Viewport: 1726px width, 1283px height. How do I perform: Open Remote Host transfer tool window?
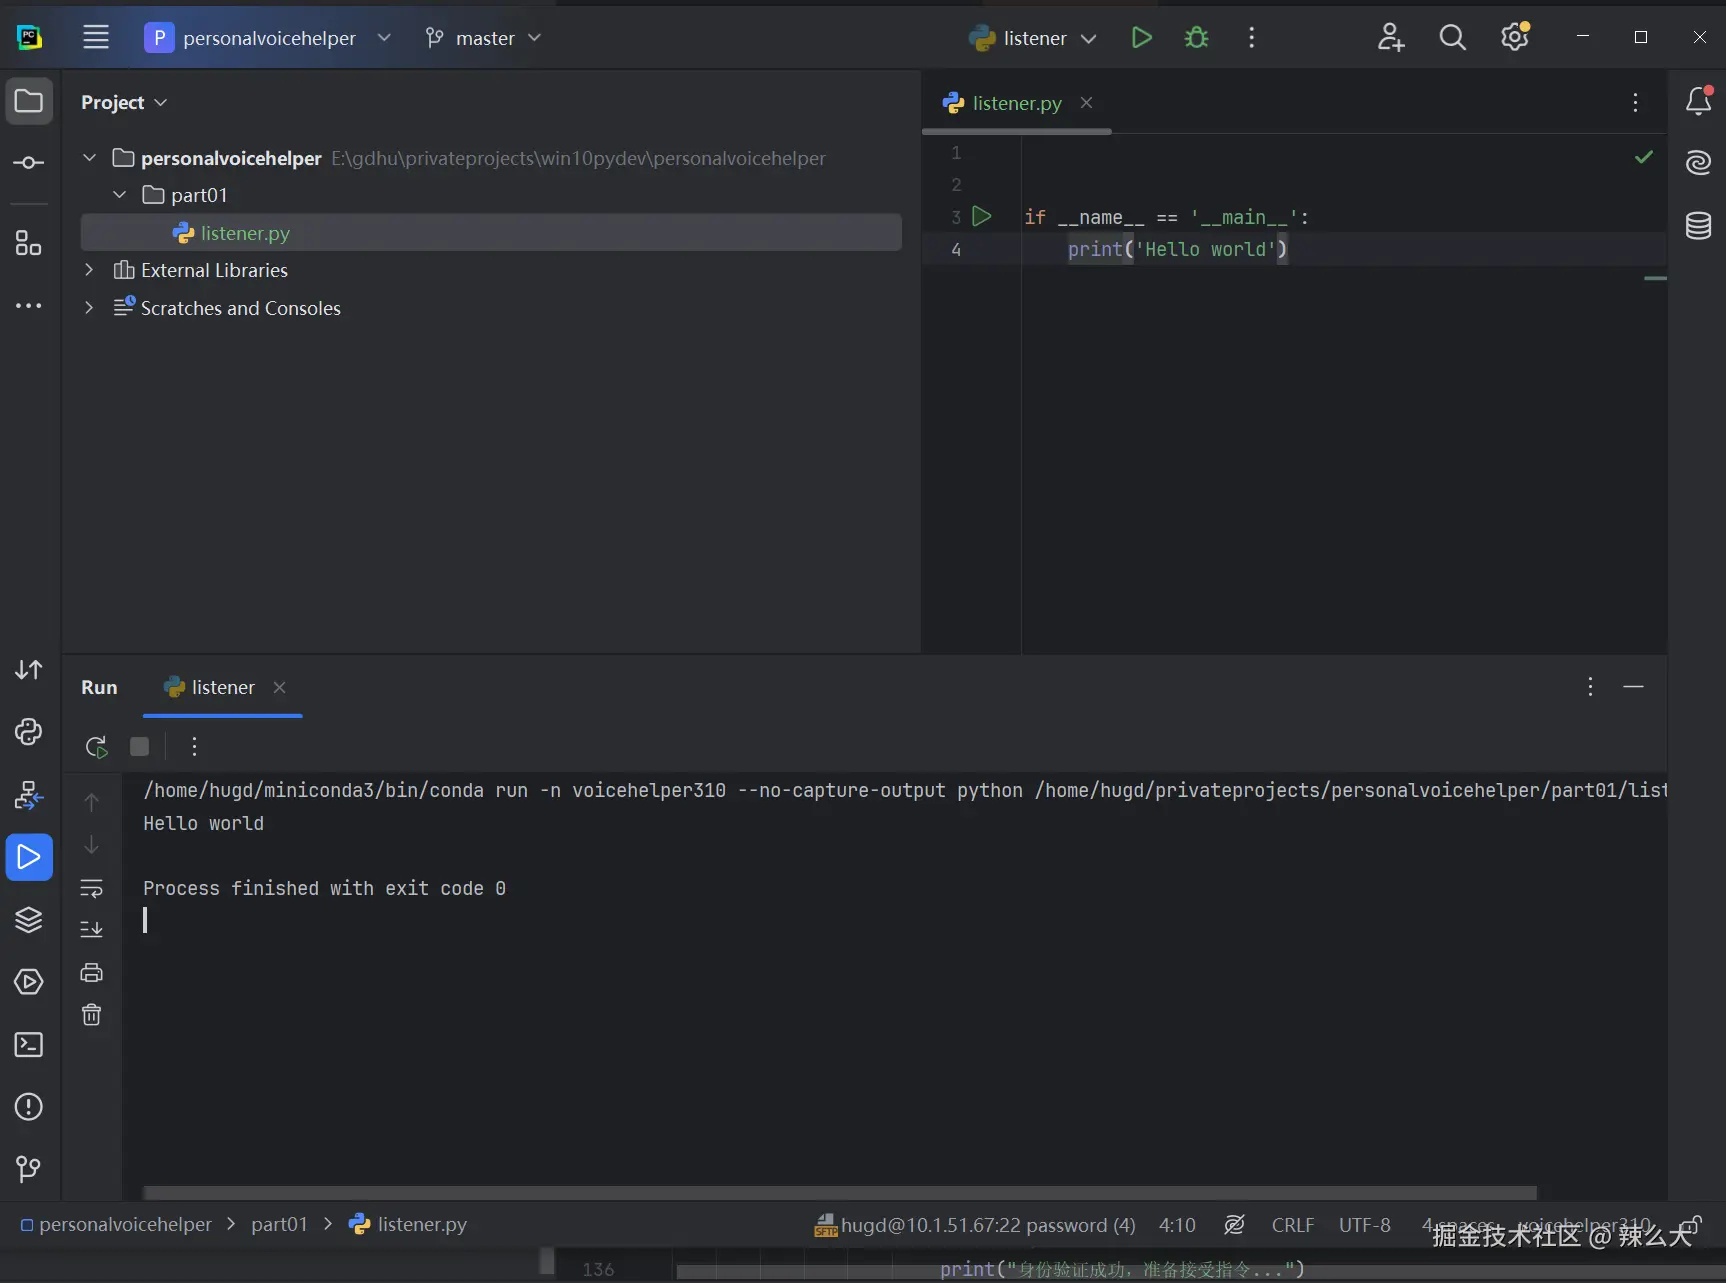[29, 670]
